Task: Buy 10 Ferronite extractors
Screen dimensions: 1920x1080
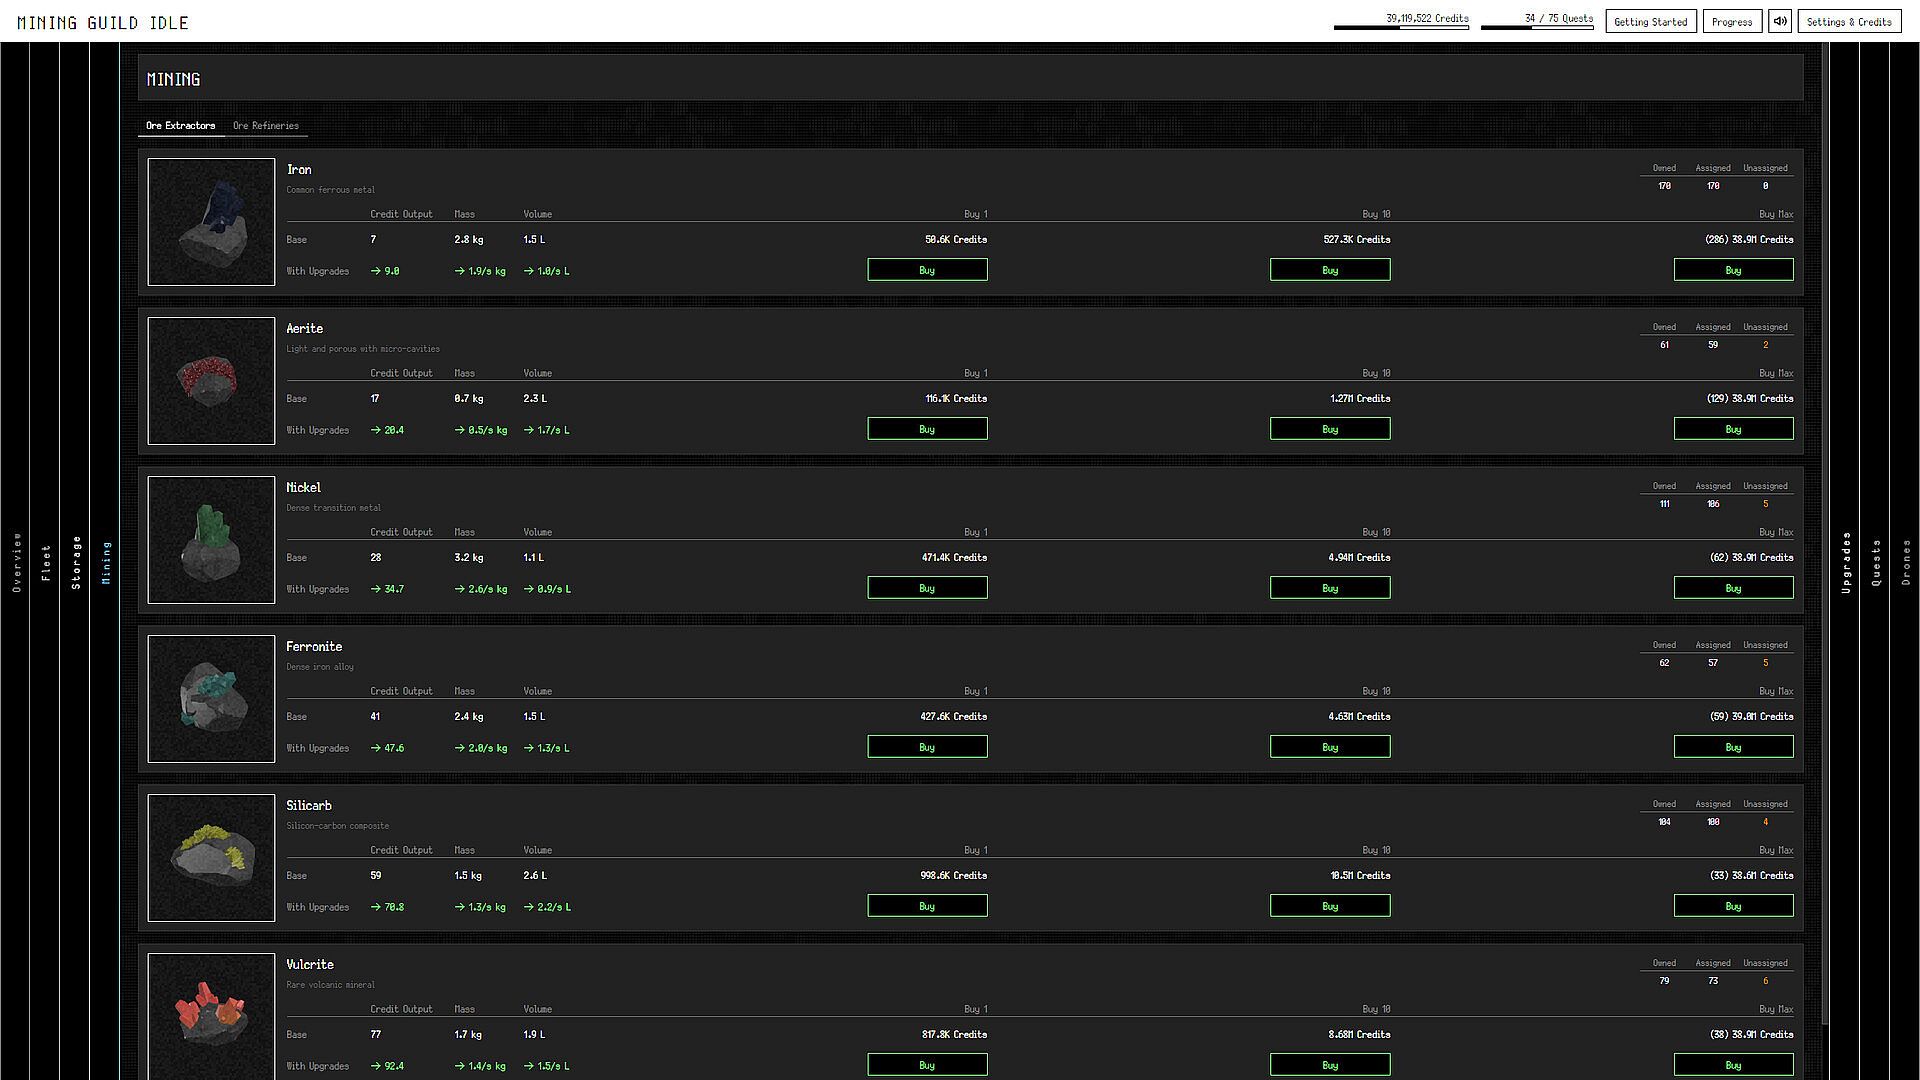Action: 1330,747
